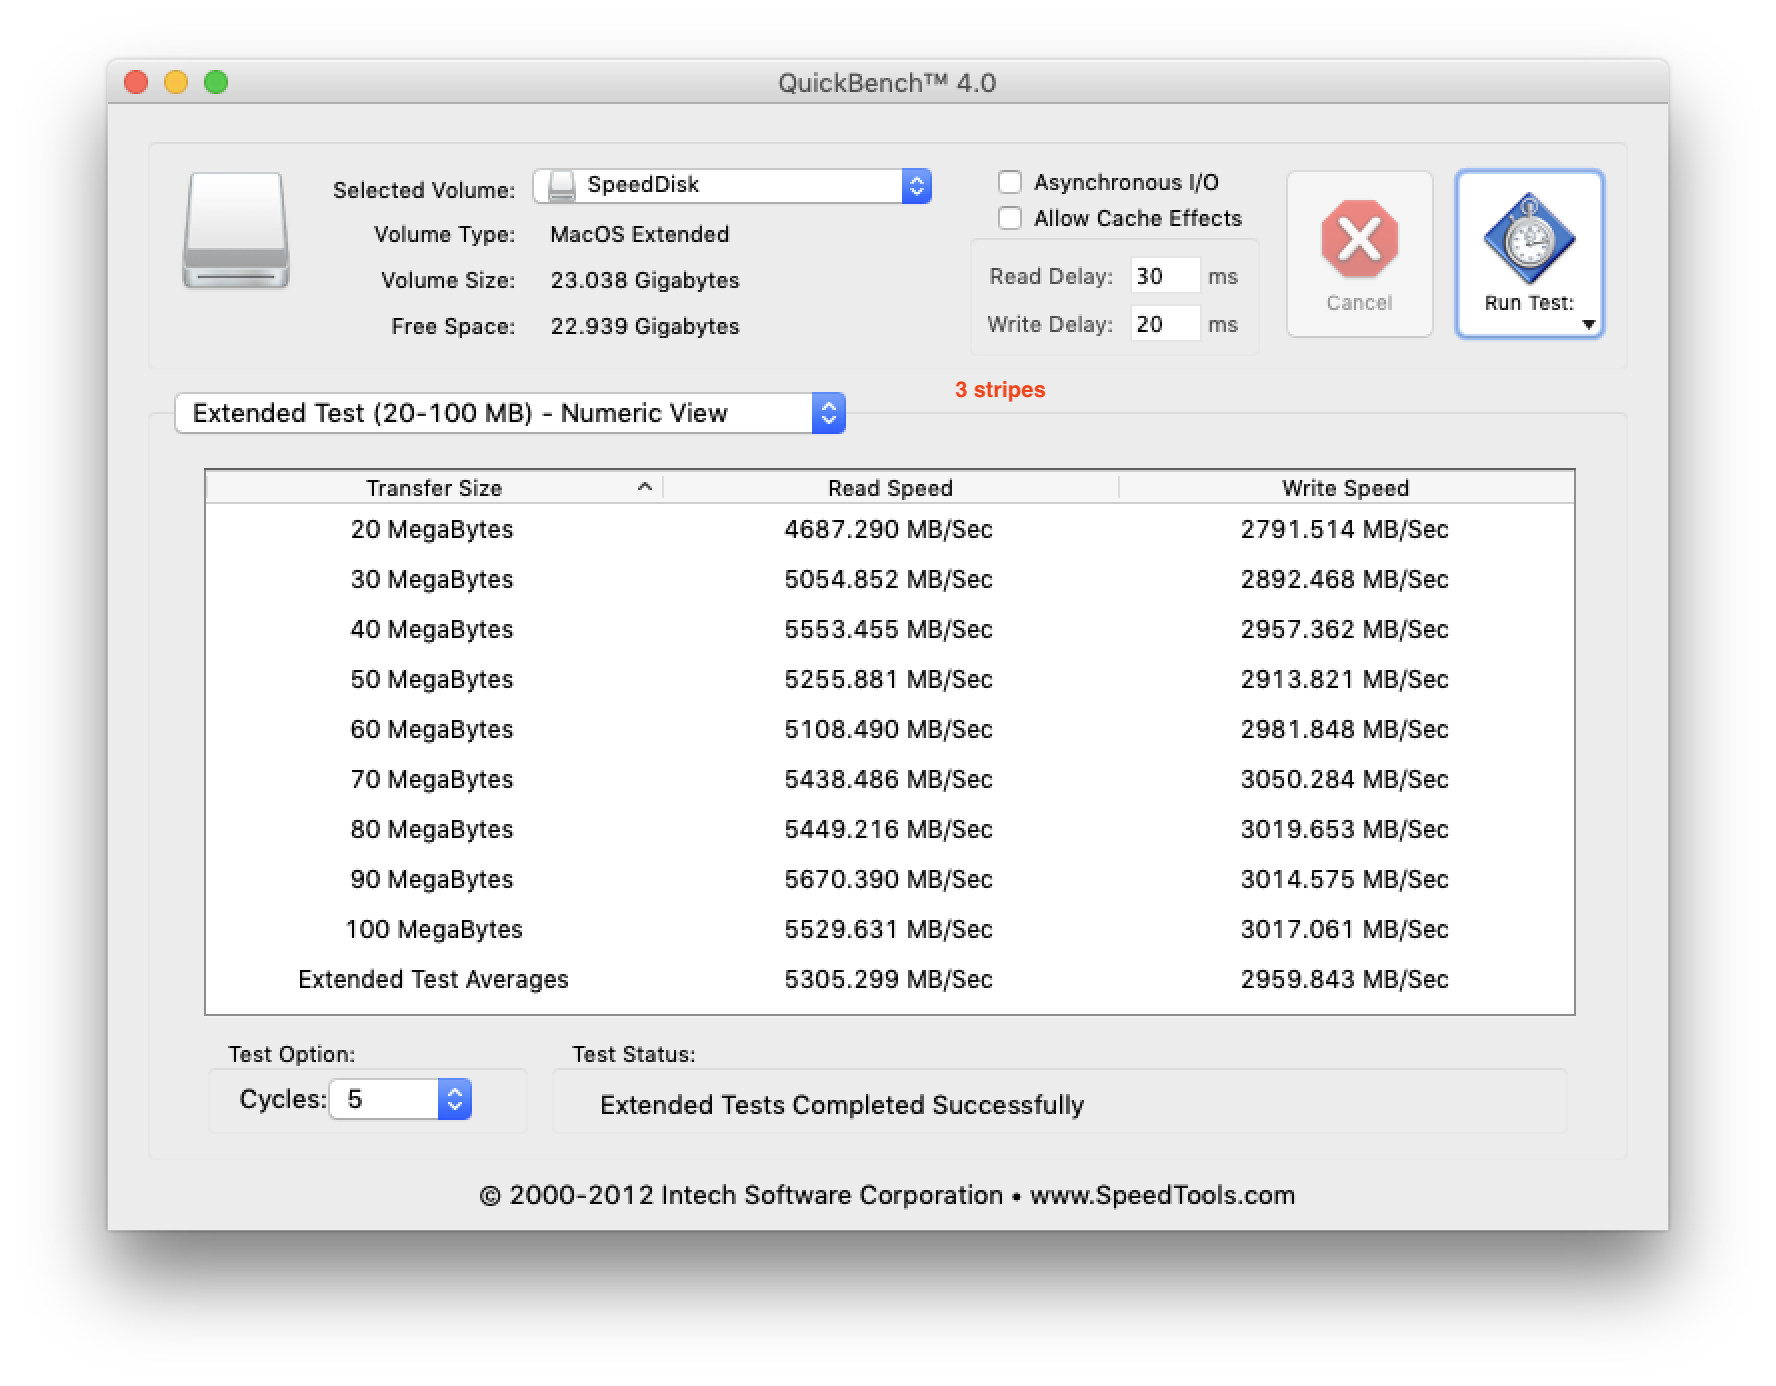This screenshot has height=1386, width=1776.
Task: Open the Run Test options arrow
Action: (1588, 324)
